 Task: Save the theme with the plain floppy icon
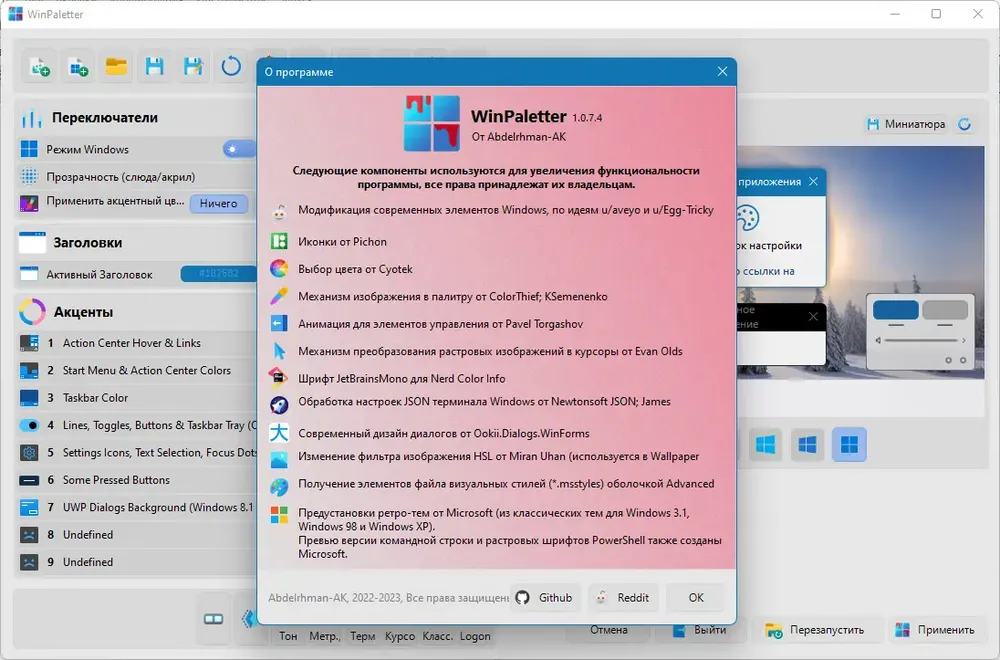click(154, 66)
